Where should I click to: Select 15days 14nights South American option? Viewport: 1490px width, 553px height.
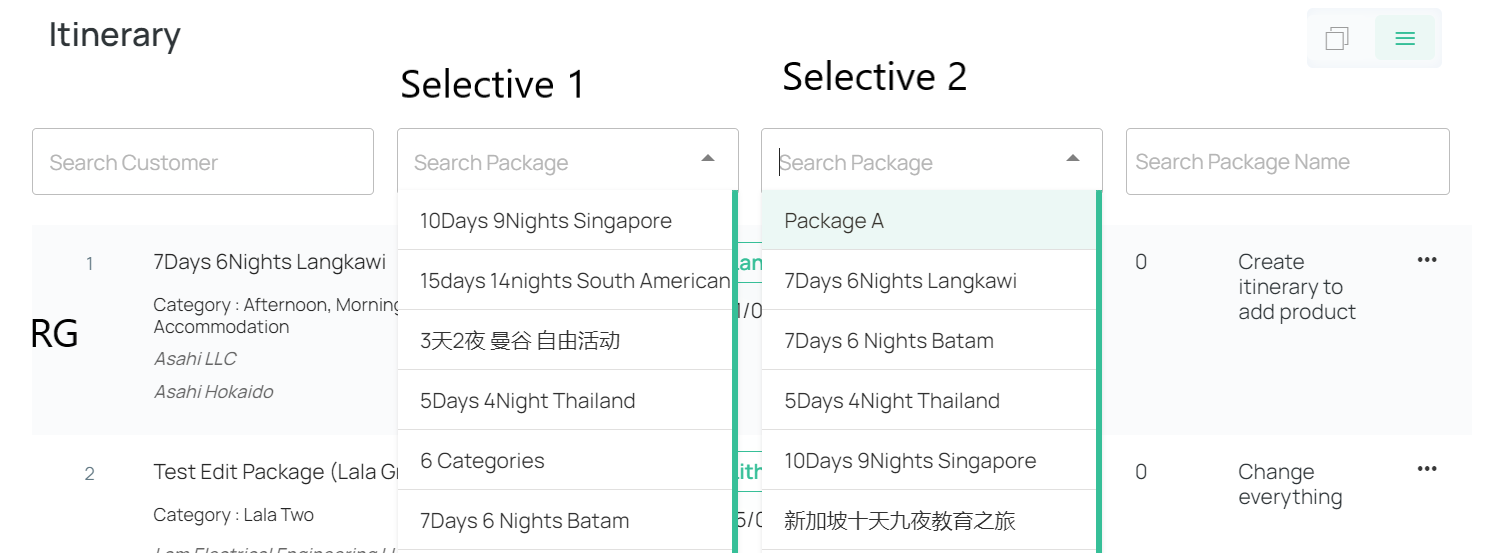pyautogui.click(x=565, y=280)
